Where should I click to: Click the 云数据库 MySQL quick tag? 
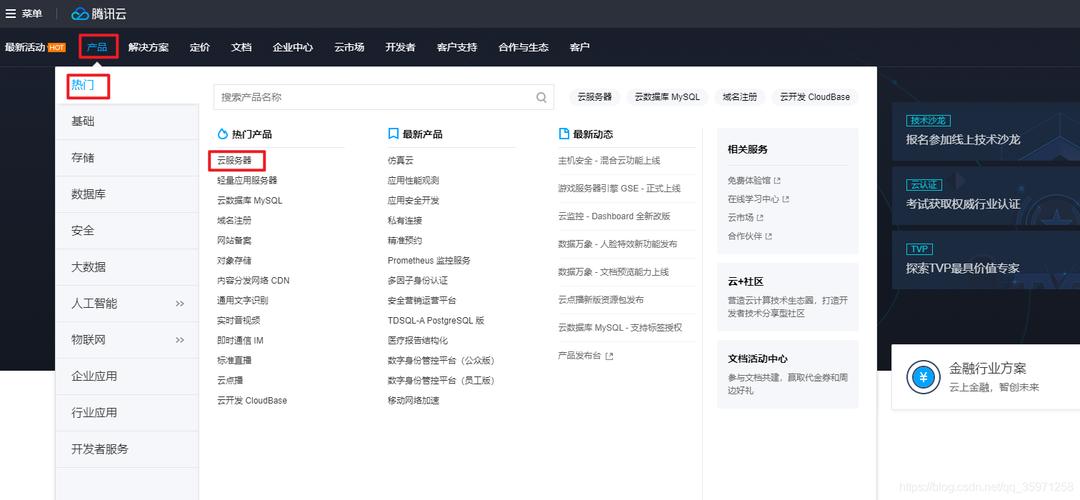pos(667,97)
